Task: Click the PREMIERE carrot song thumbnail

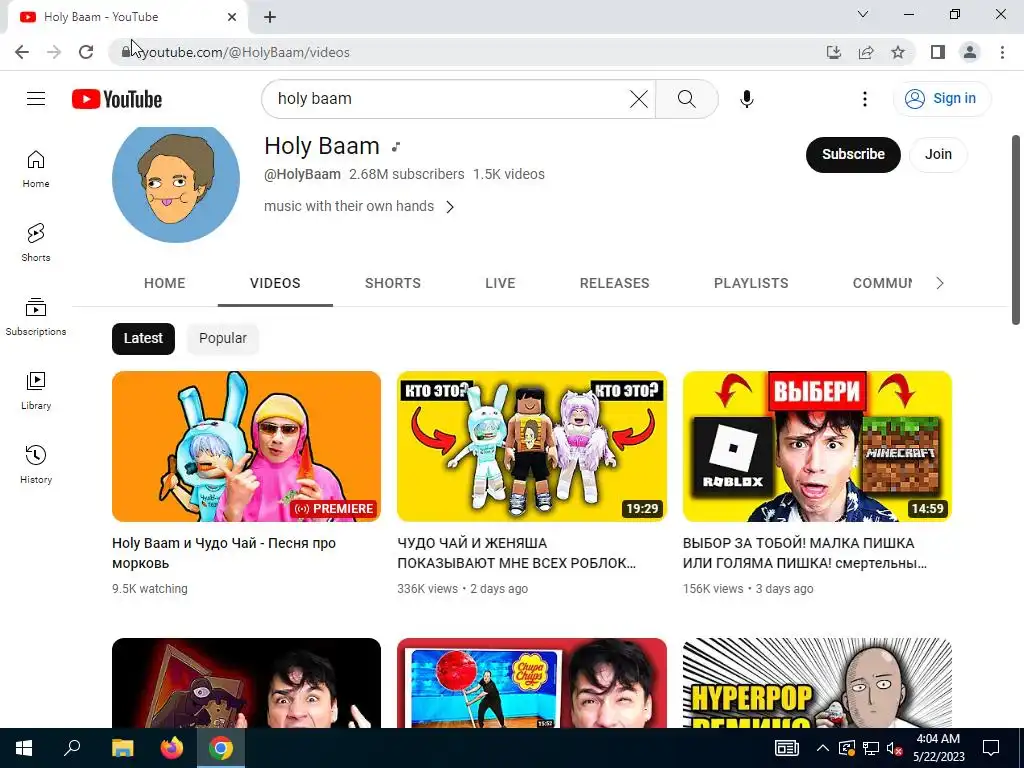Action: pos(246,446)
